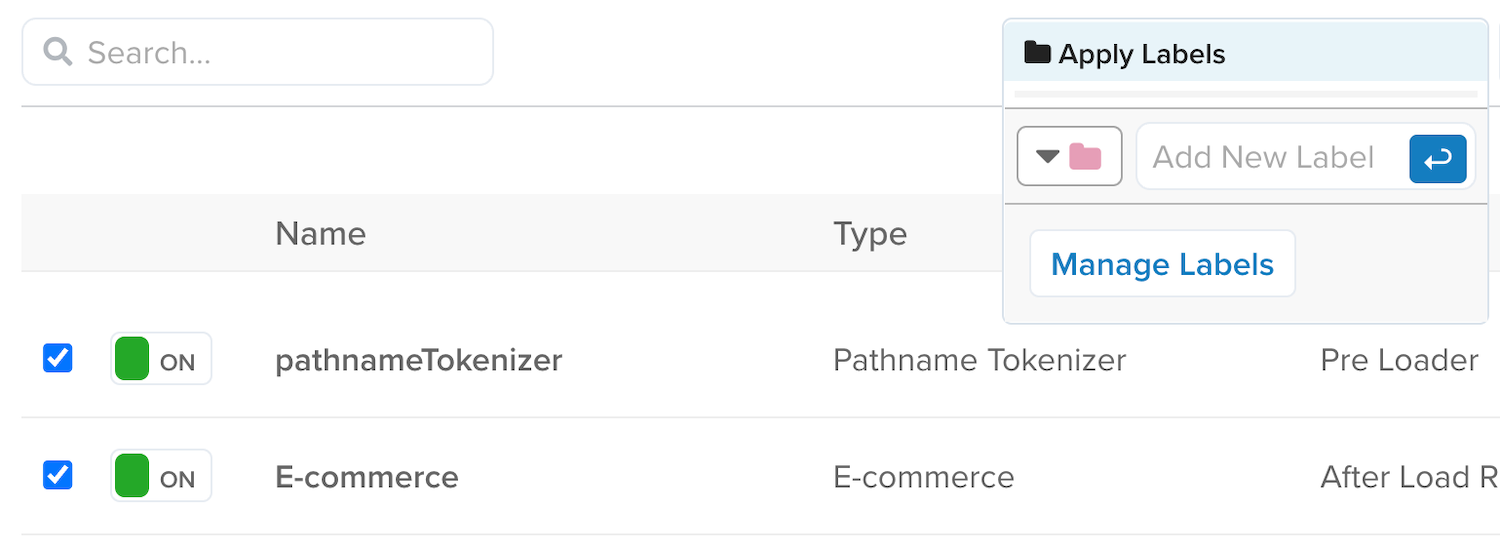Select the Apply Labels header text

[x=1142, y=54]
